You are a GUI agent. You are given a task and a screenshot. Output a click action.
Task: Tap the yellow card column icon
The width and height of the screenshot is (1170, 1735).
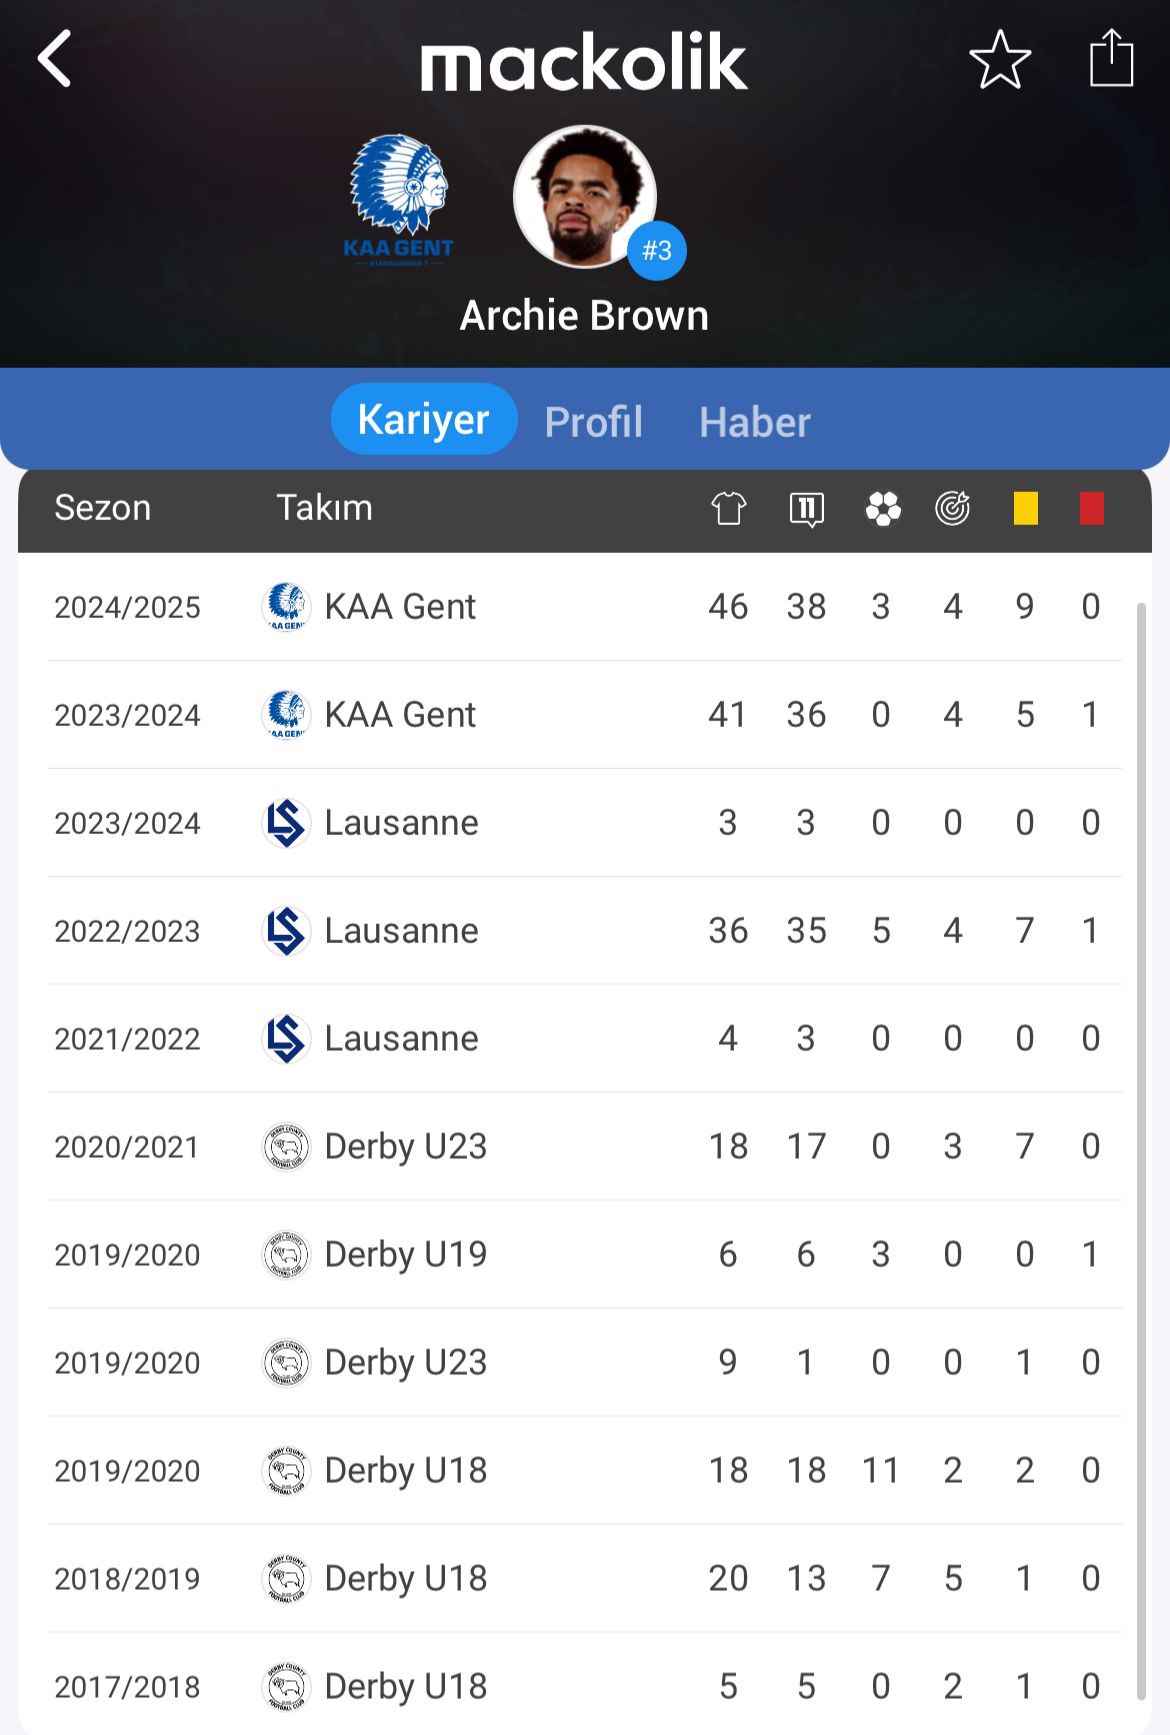click(x=1026, y=508)
